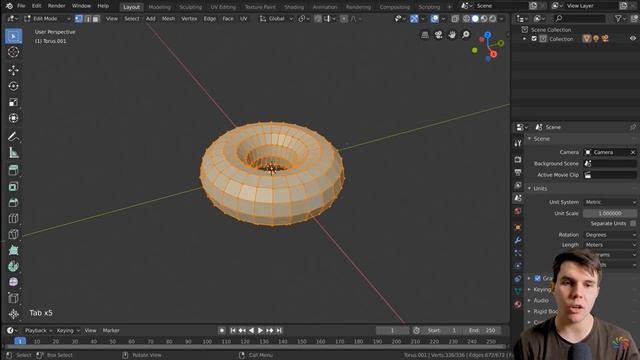Hide the Collection with eye icon
The image size is (640, 360).
pos(633,38)
